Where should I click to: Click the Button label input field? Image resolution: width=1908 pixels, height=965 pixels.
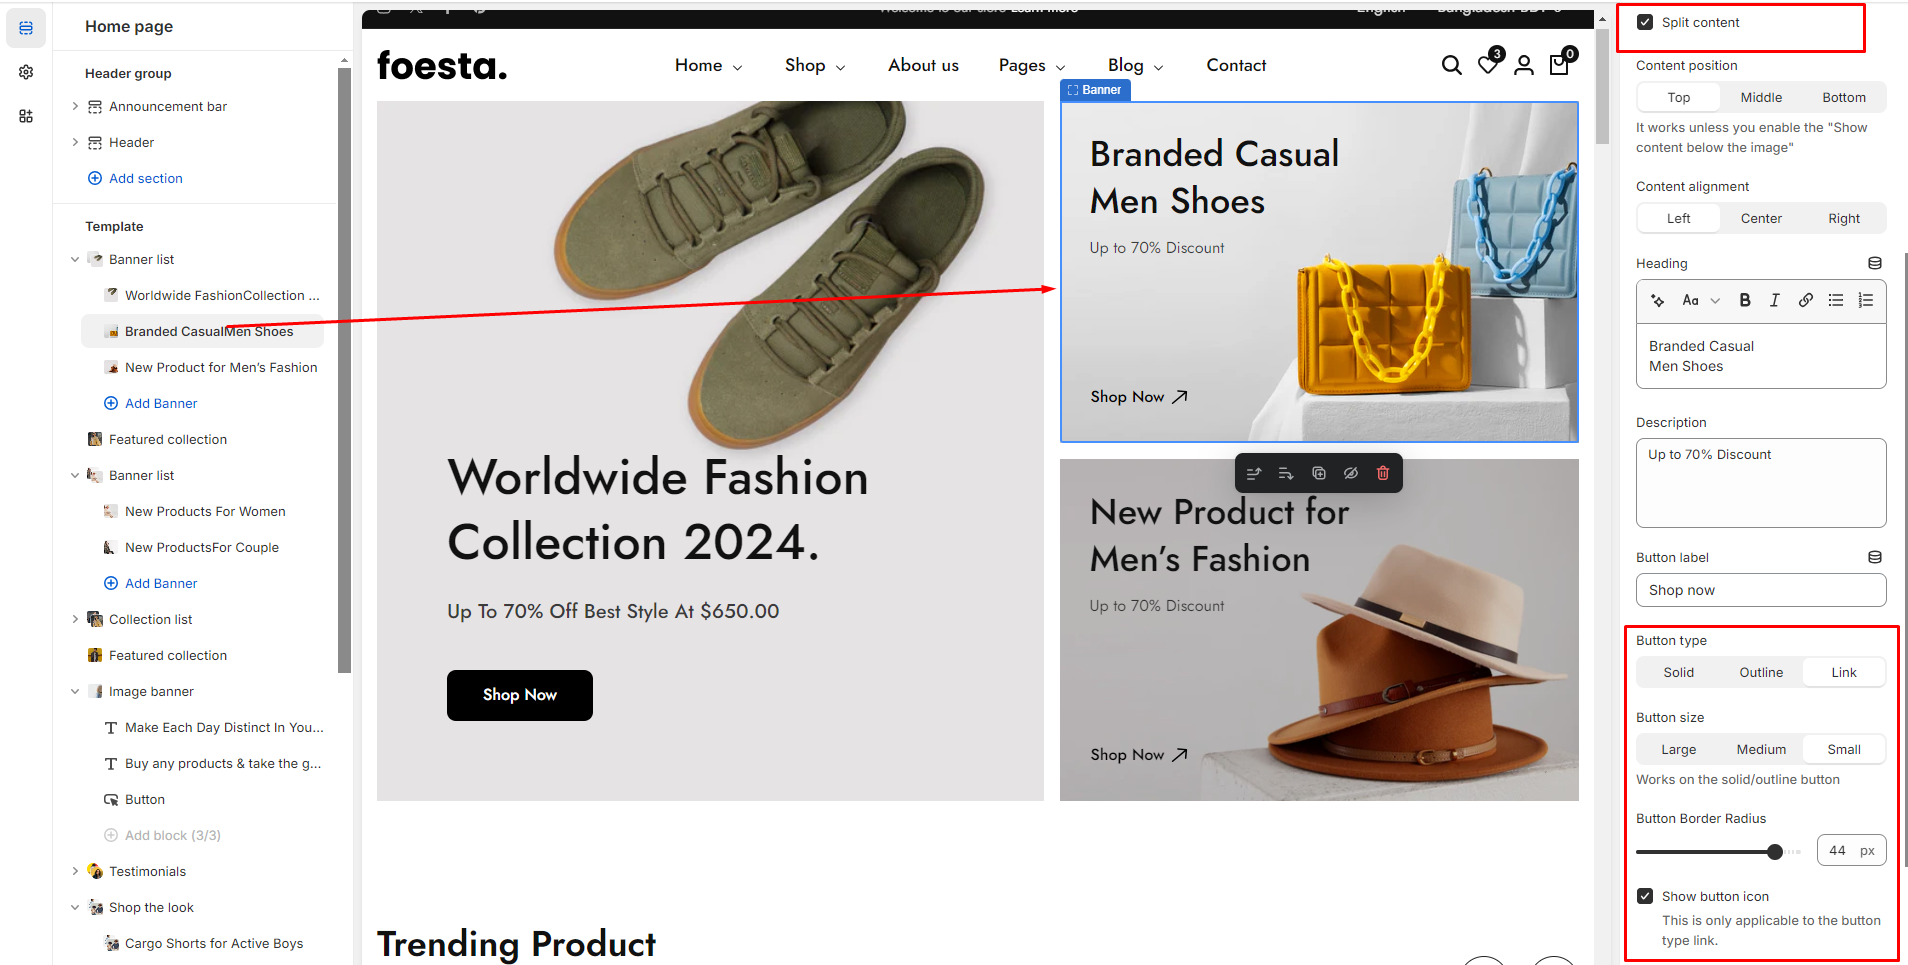1760,590
